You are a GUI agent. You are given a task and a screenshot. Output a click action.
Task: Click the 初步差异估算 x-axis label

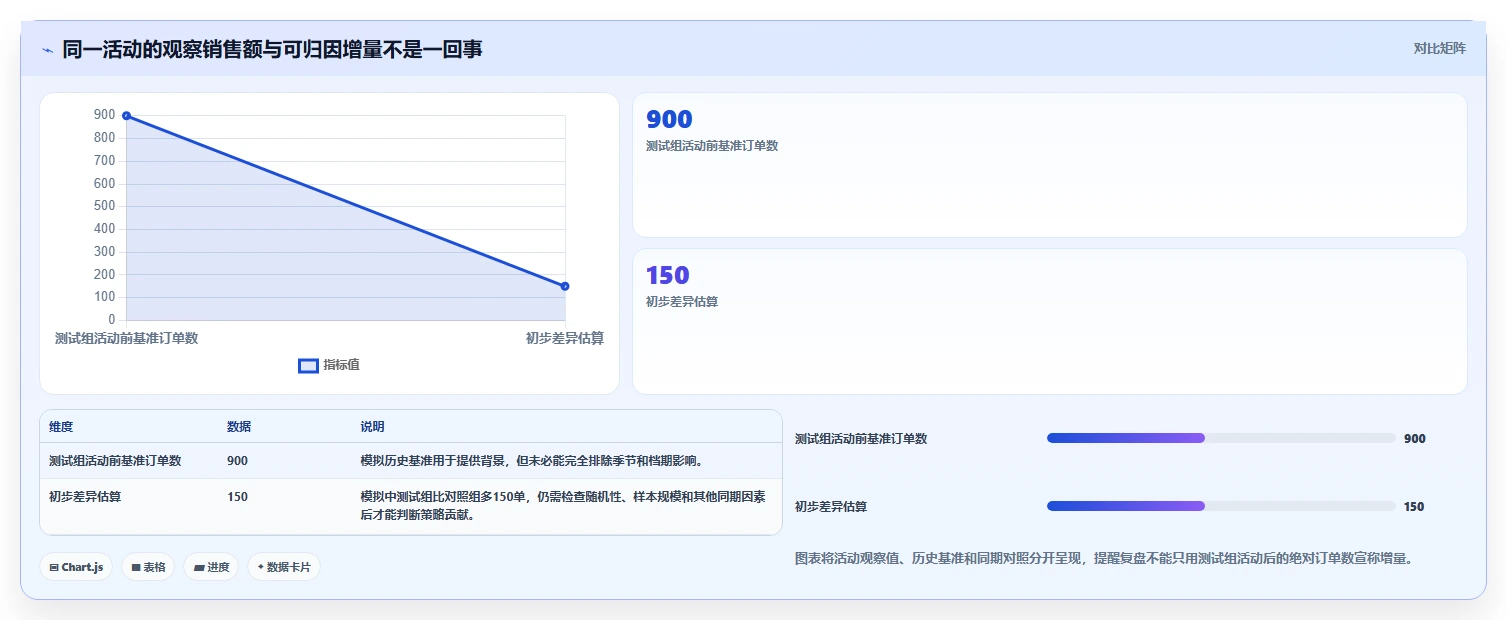tap(565, 338)
